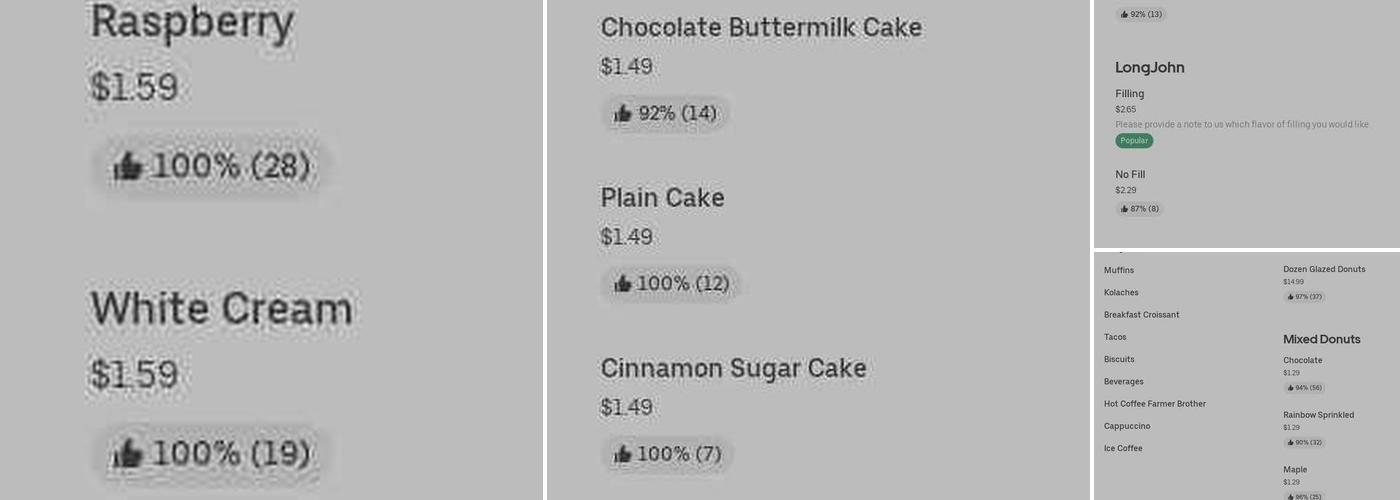Click thumbs-up icon under Rainbow Sprinkled

point(1290,442)
